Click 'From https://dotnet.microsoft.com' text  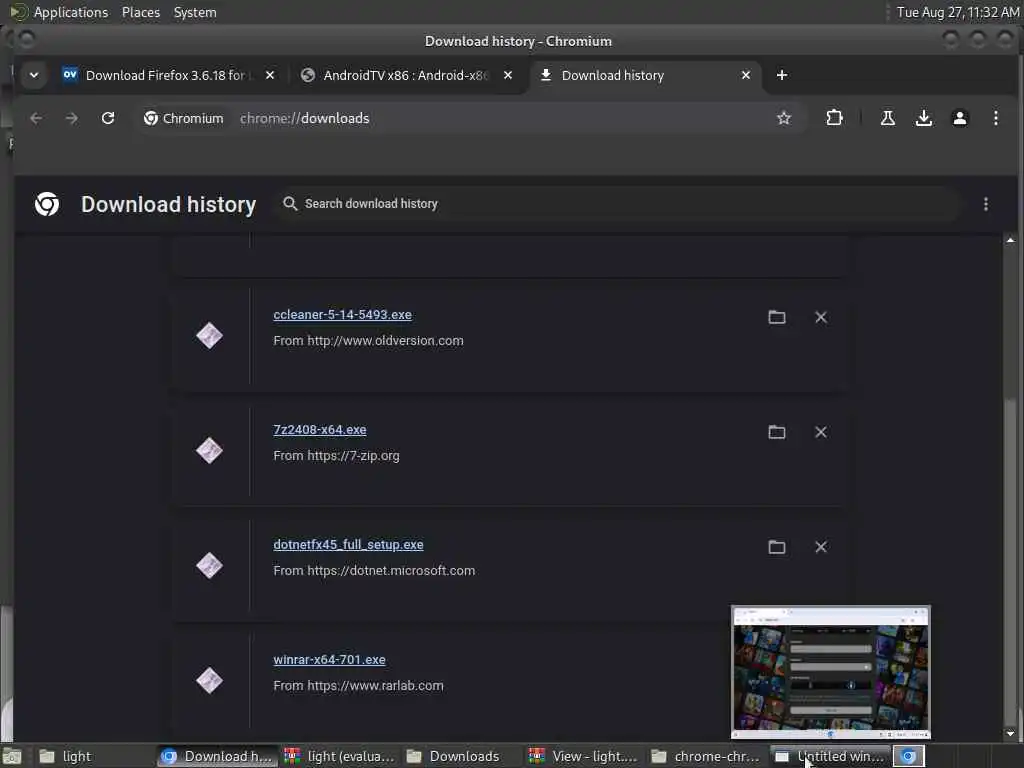click(x=374, y=571)
